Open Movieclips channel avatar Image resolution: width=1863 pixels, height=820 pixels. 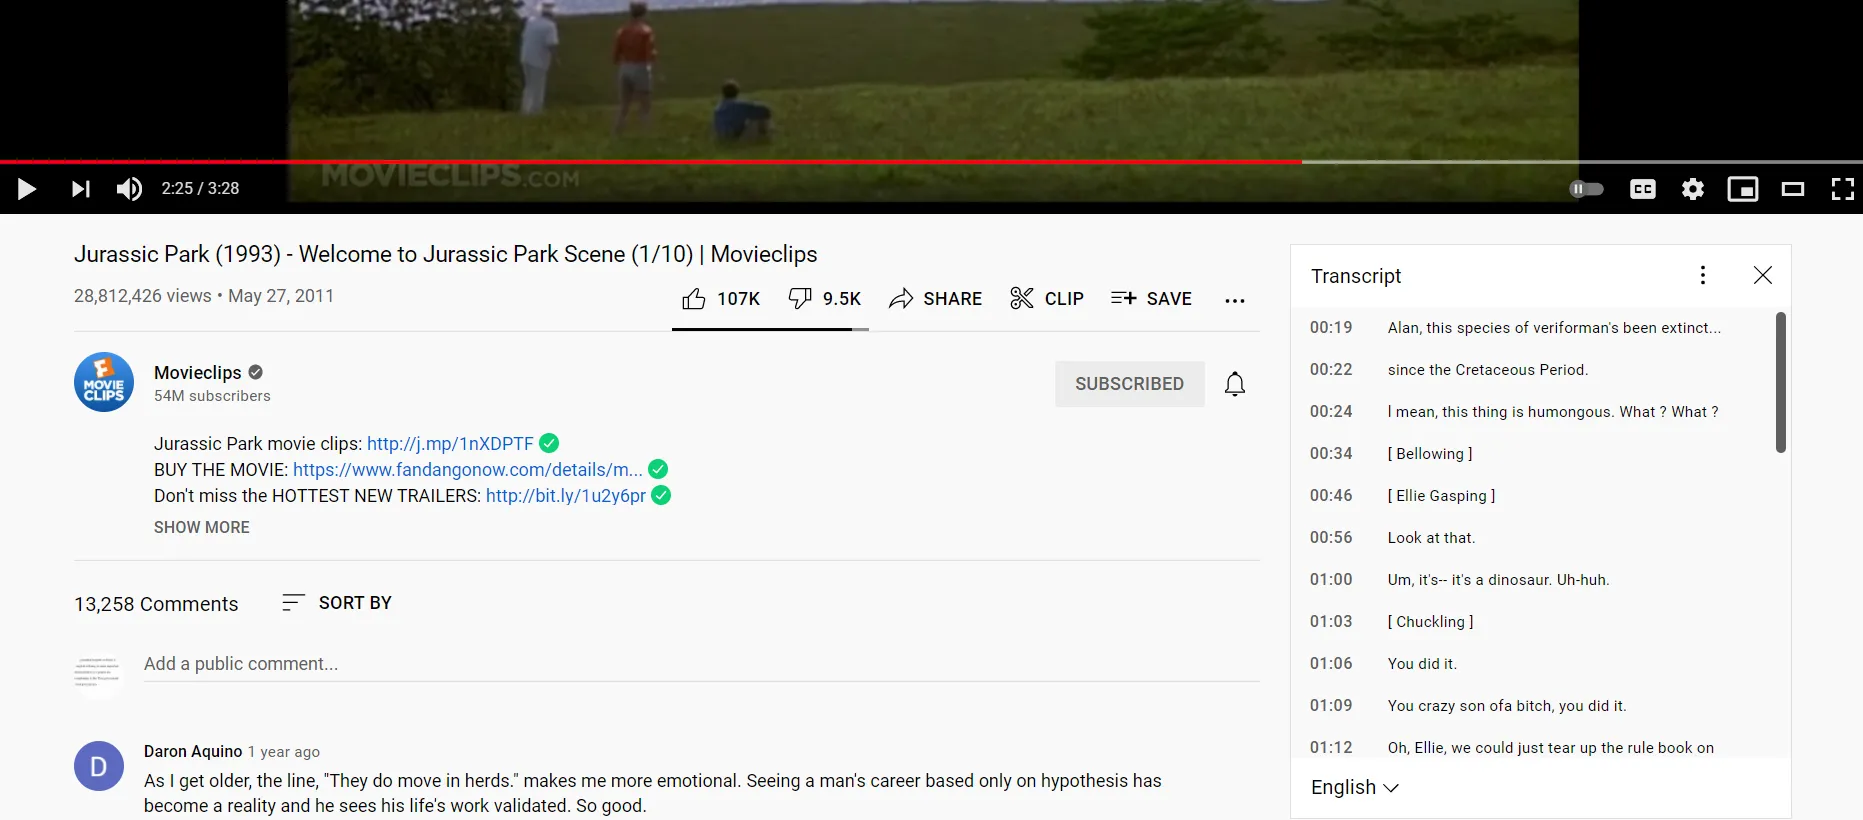[x=104, y=382]
